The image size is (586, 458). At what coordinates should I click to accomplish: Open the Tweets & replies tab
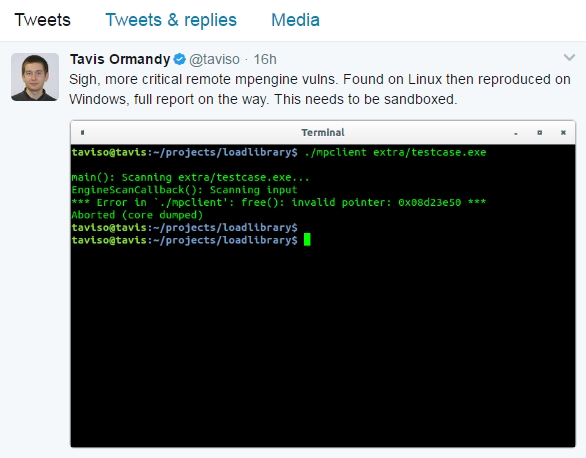[171, 20]
